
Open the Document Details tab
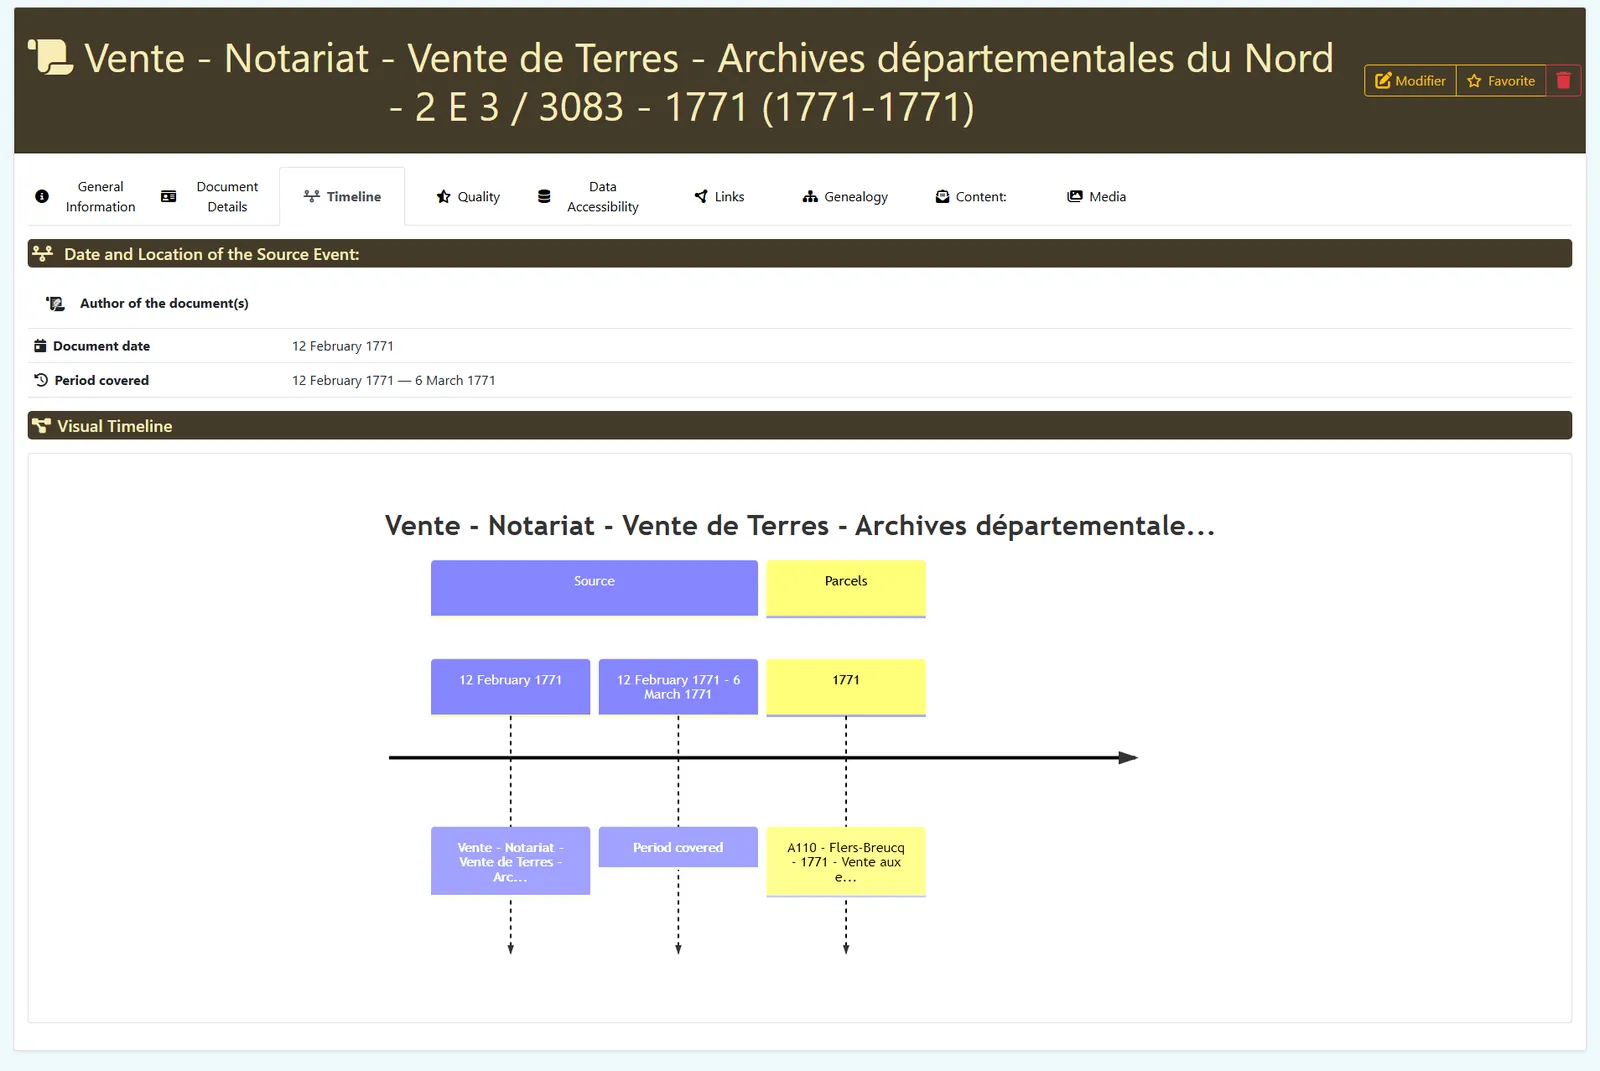(210, 197)
